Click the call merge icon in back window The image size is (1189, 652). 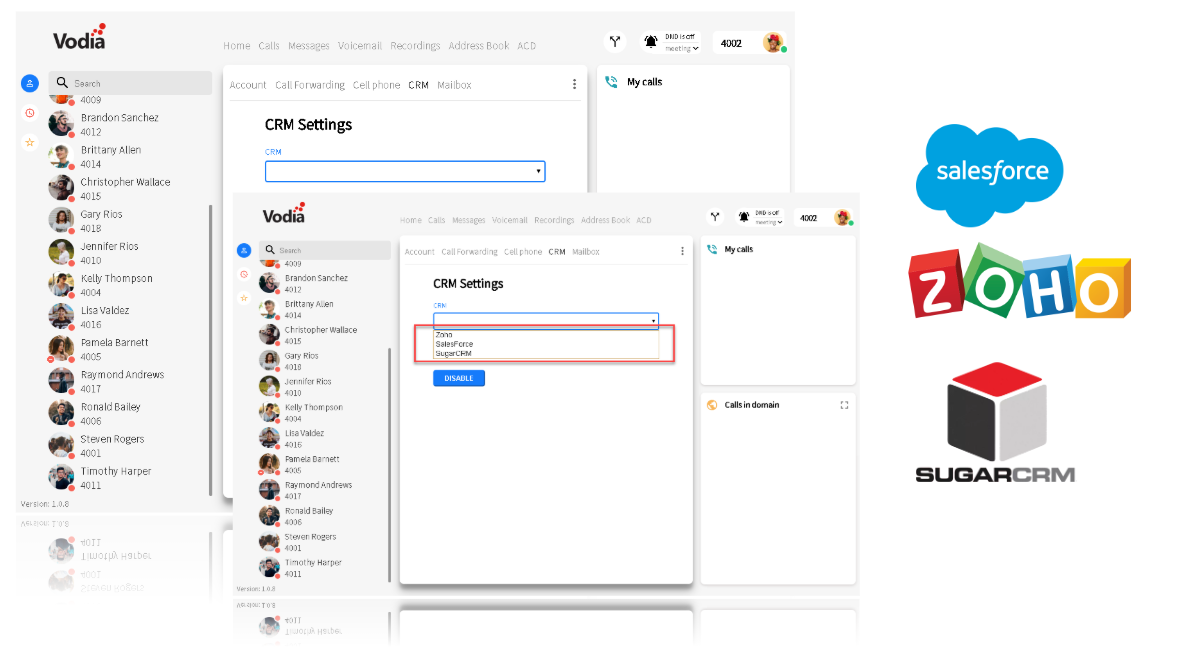pyautogui.click(x=615, y=42)
